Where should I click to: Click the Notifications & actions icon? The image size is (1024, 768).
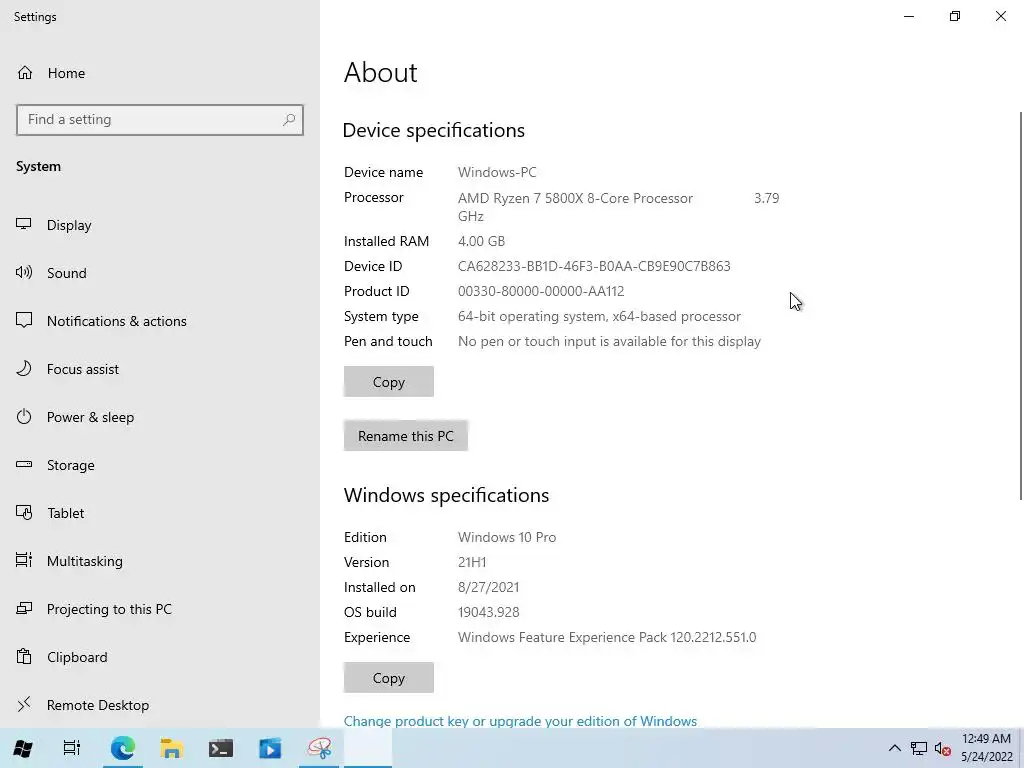24,320
